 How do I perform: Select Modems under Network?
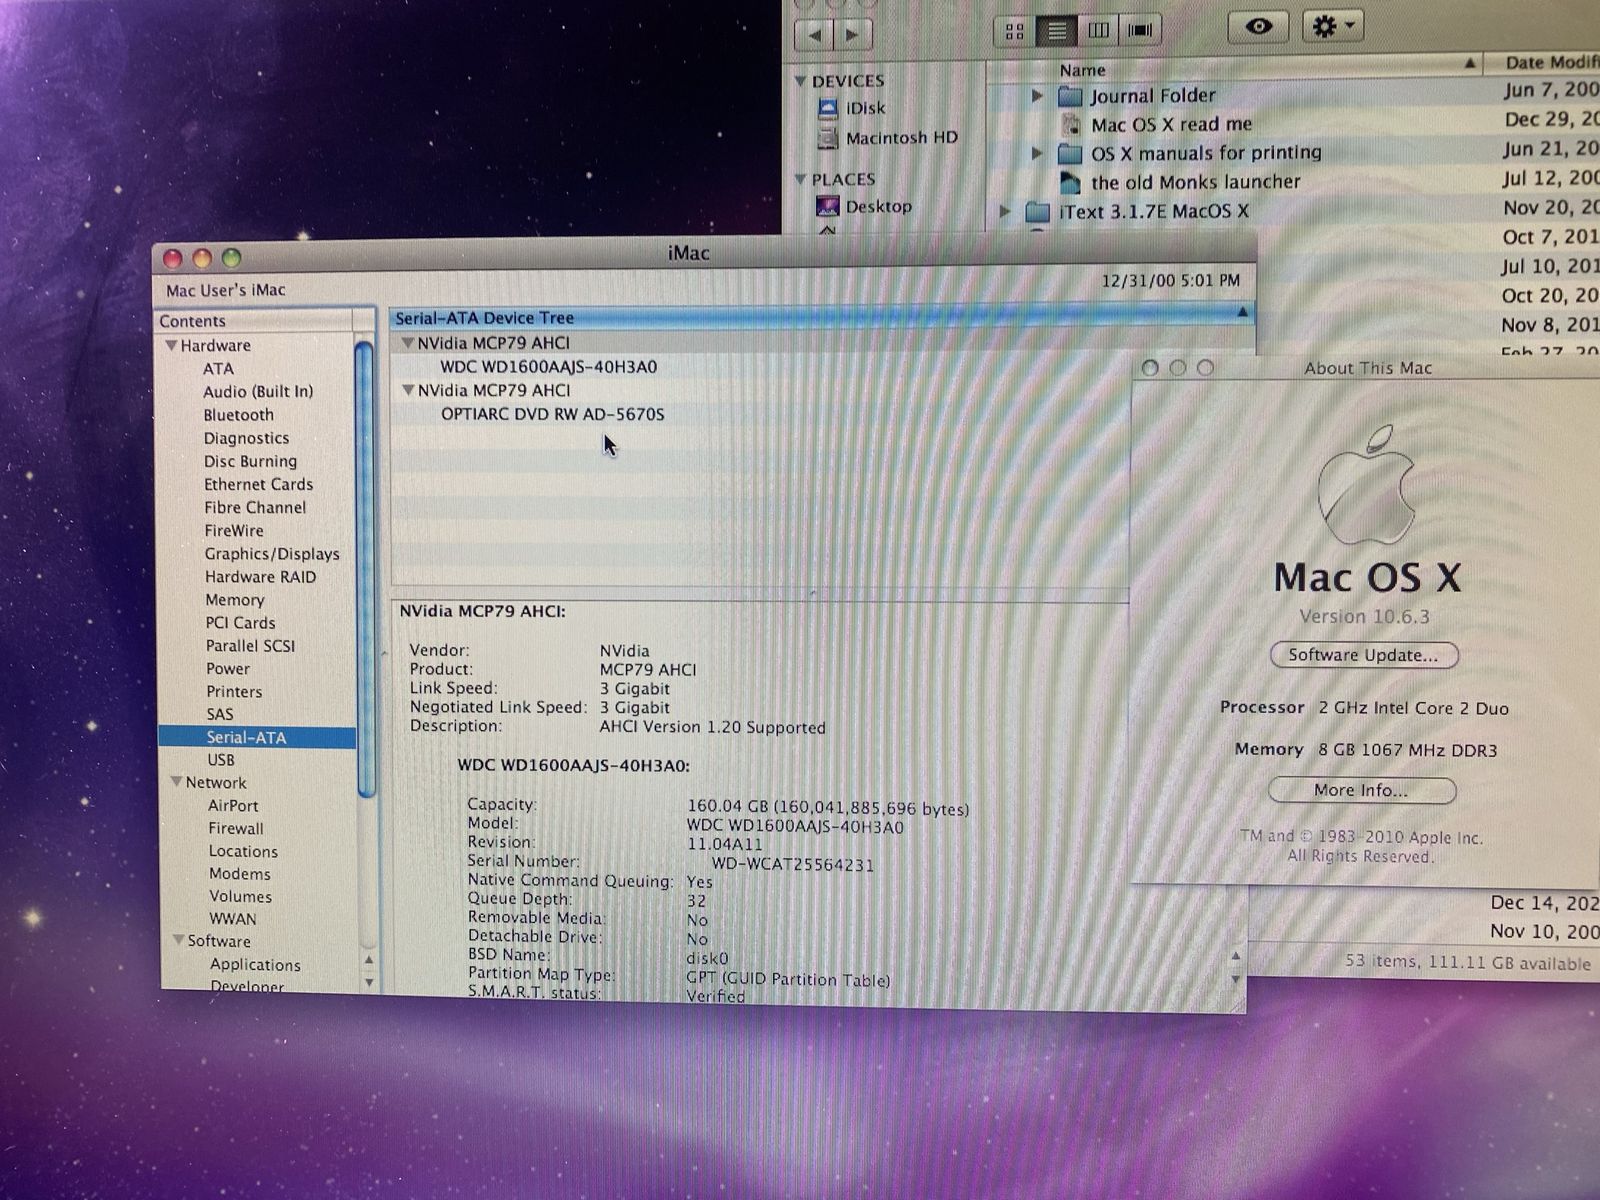[239, 873]
